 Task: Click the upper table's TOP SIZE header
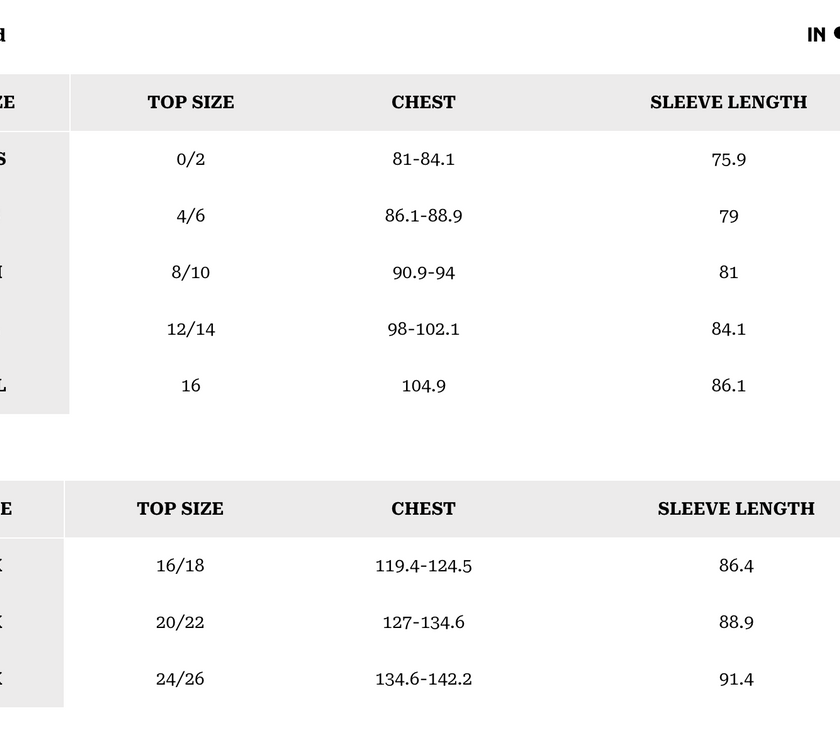191,102
